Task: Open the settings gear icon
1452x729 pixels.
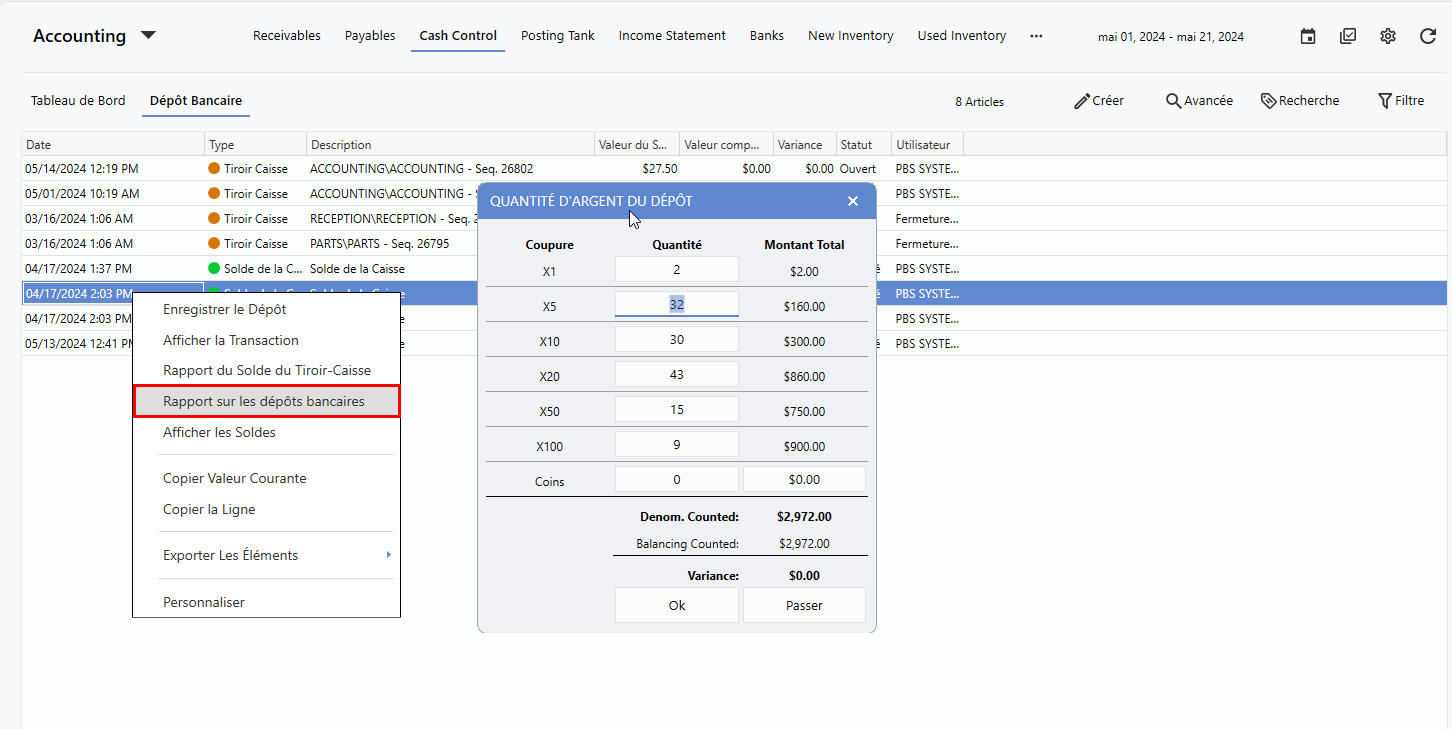Action: (1388, 36)
